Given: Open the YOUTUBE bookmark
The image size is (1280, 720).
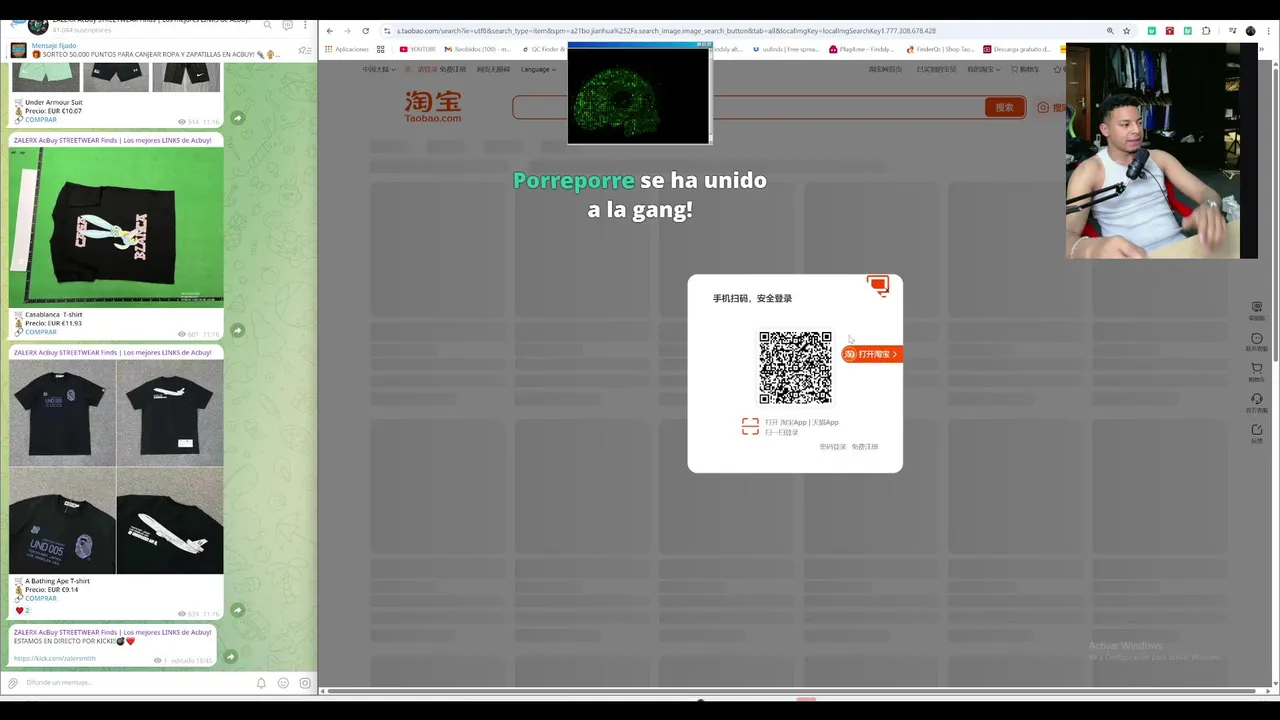Looking at the screenshot, I should point(417,49).
